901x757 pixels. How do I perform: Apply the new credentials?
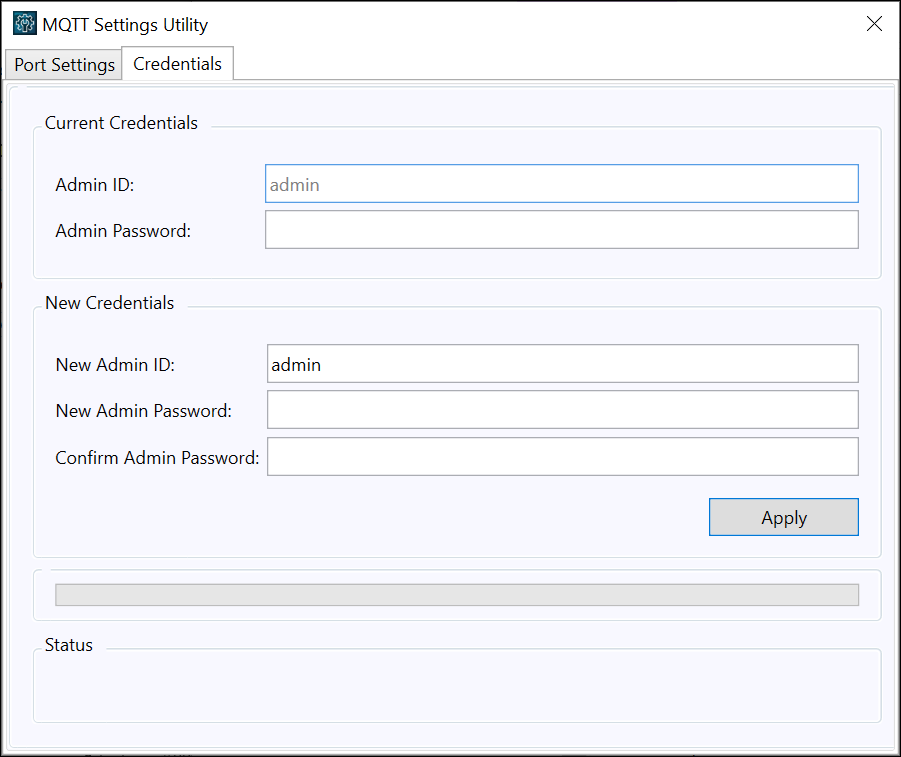[784, 517]
